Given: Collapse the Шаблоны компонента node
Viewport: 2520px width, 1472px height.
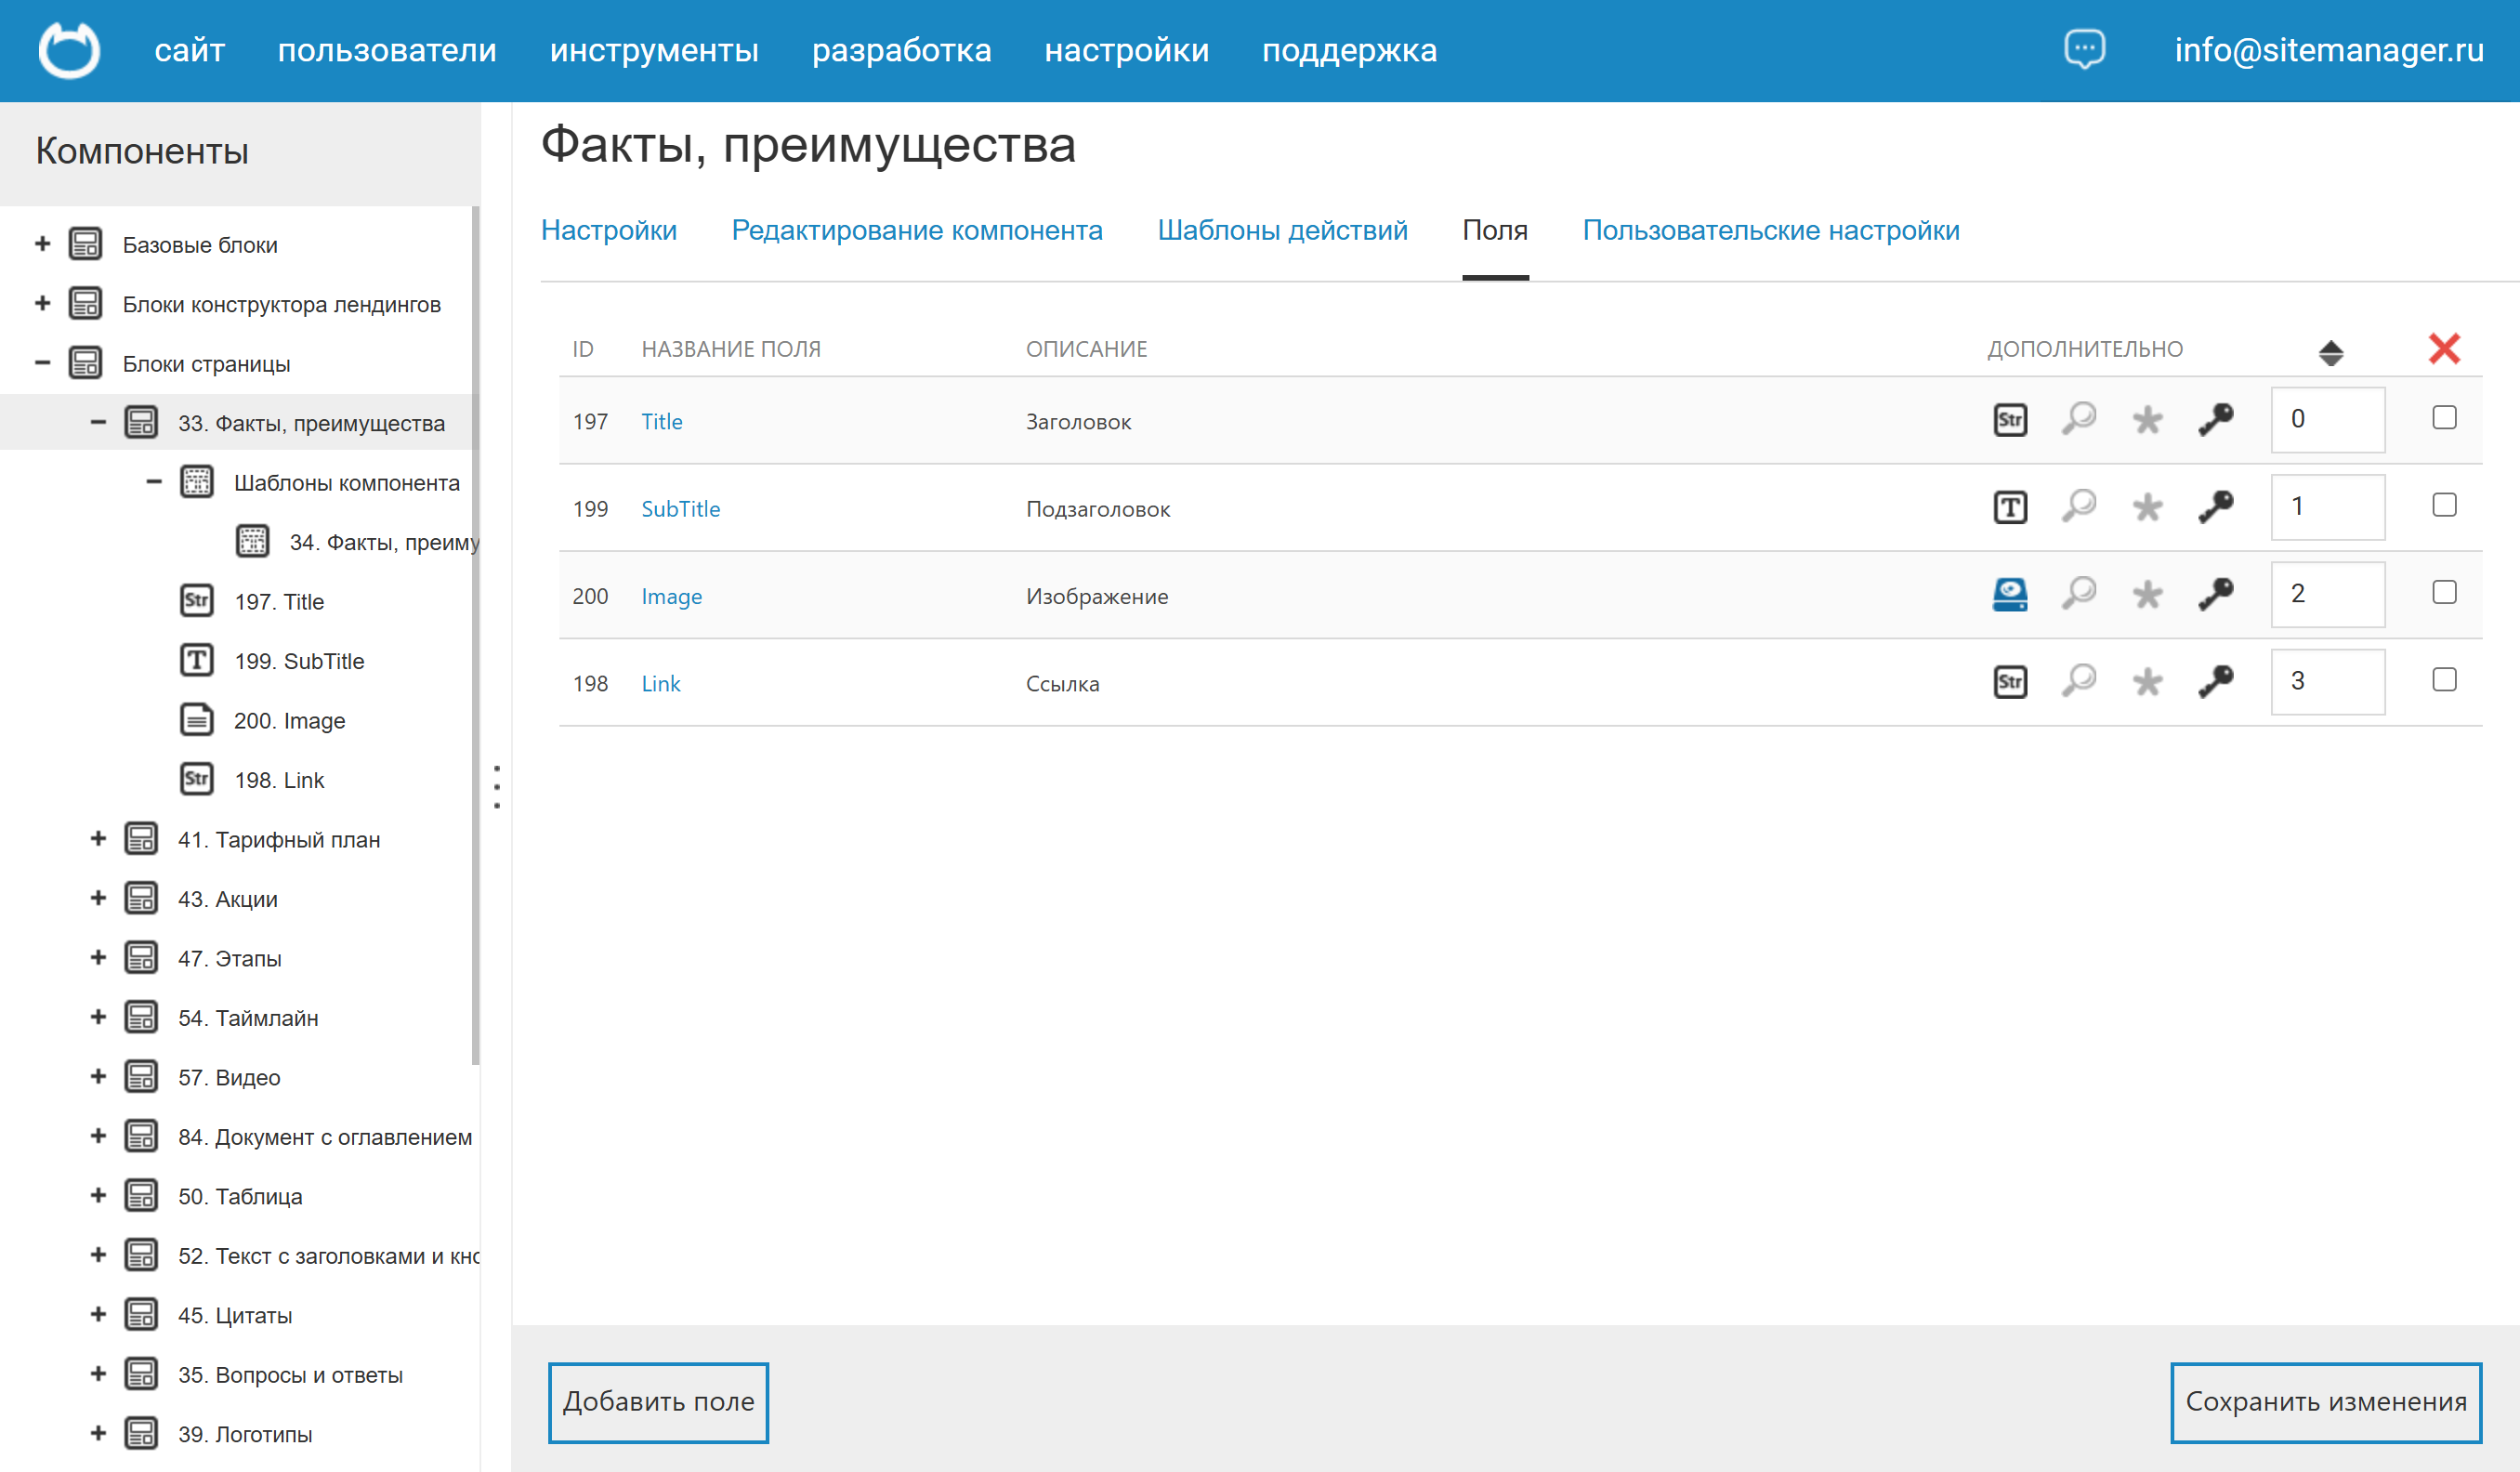Looking at the screenshot, I should pos(154,482).
